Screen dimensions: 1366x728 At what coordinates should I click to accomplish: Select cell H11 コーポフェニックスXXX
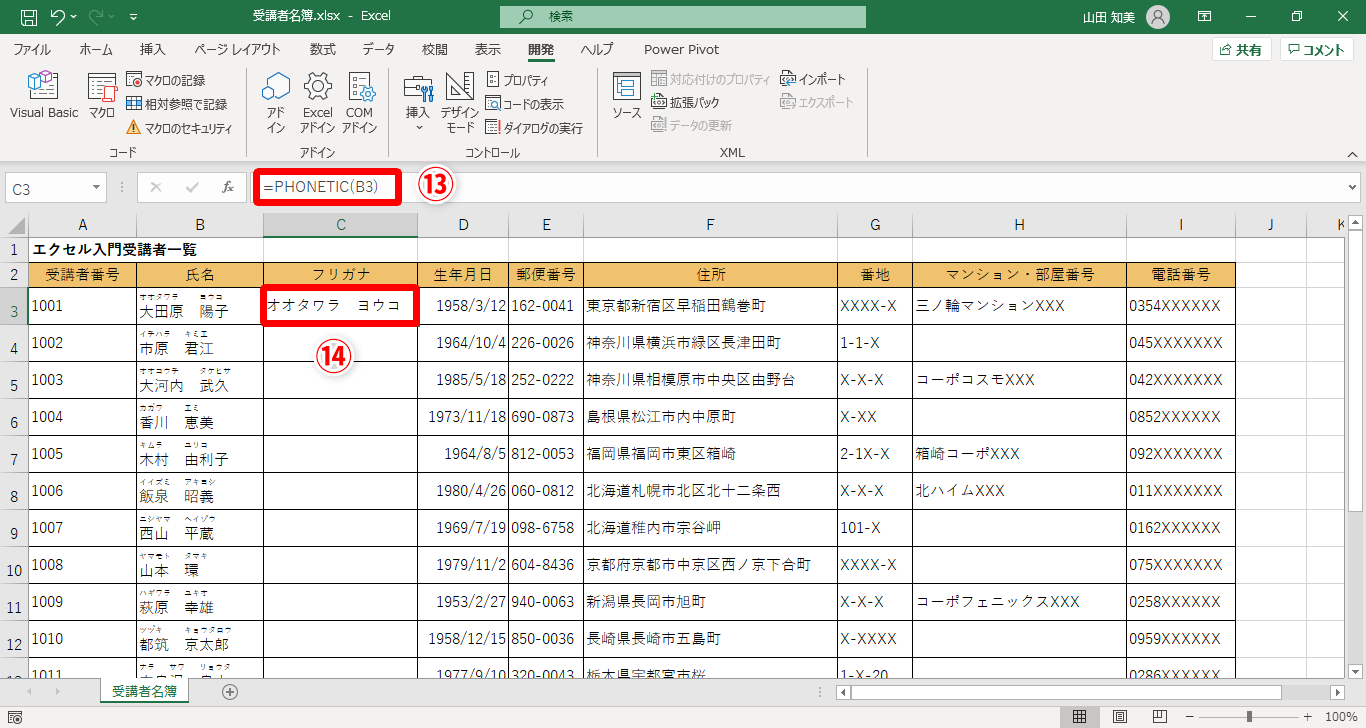[x=1019, y=602]
